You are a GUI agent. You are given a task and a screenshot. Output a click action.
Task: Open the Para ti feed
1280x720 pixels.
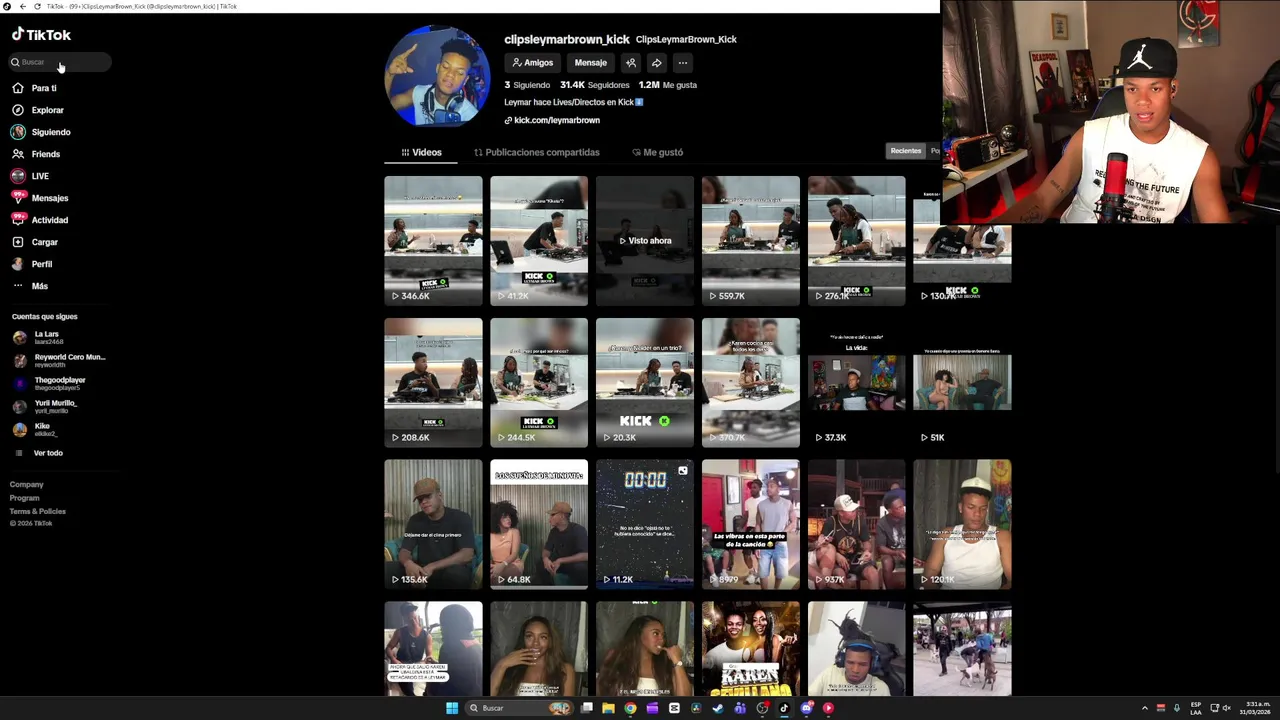pos(35,88)
